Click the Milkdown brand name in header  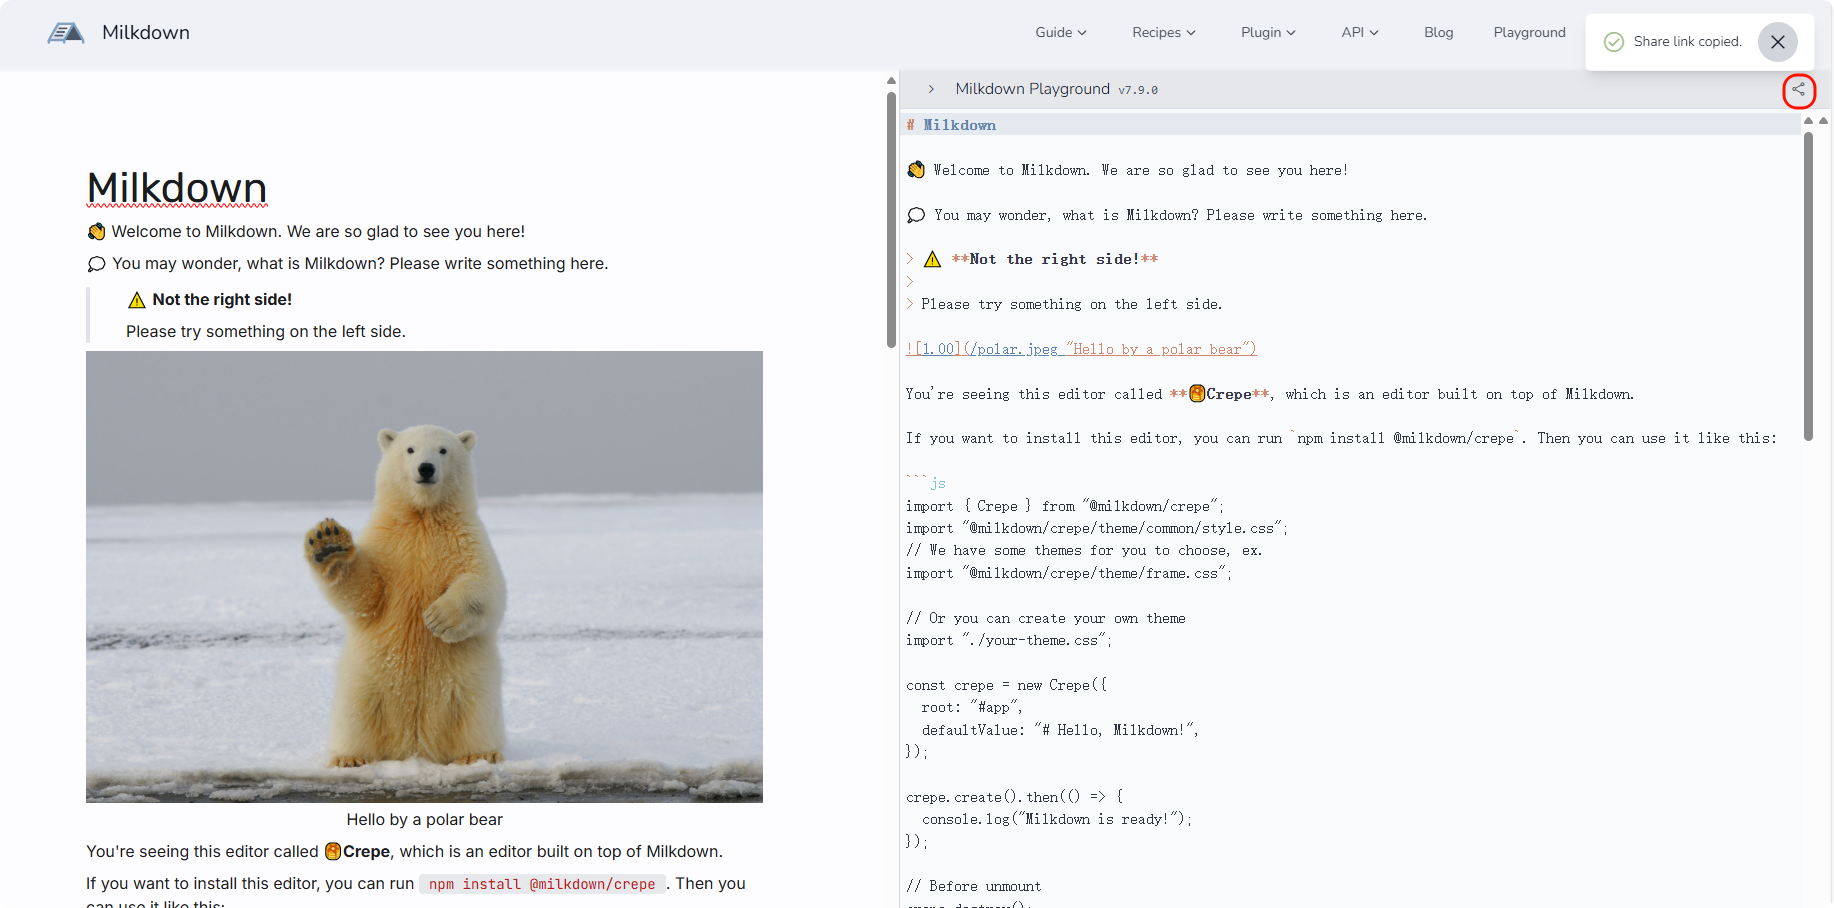click(x=146, y=33)
